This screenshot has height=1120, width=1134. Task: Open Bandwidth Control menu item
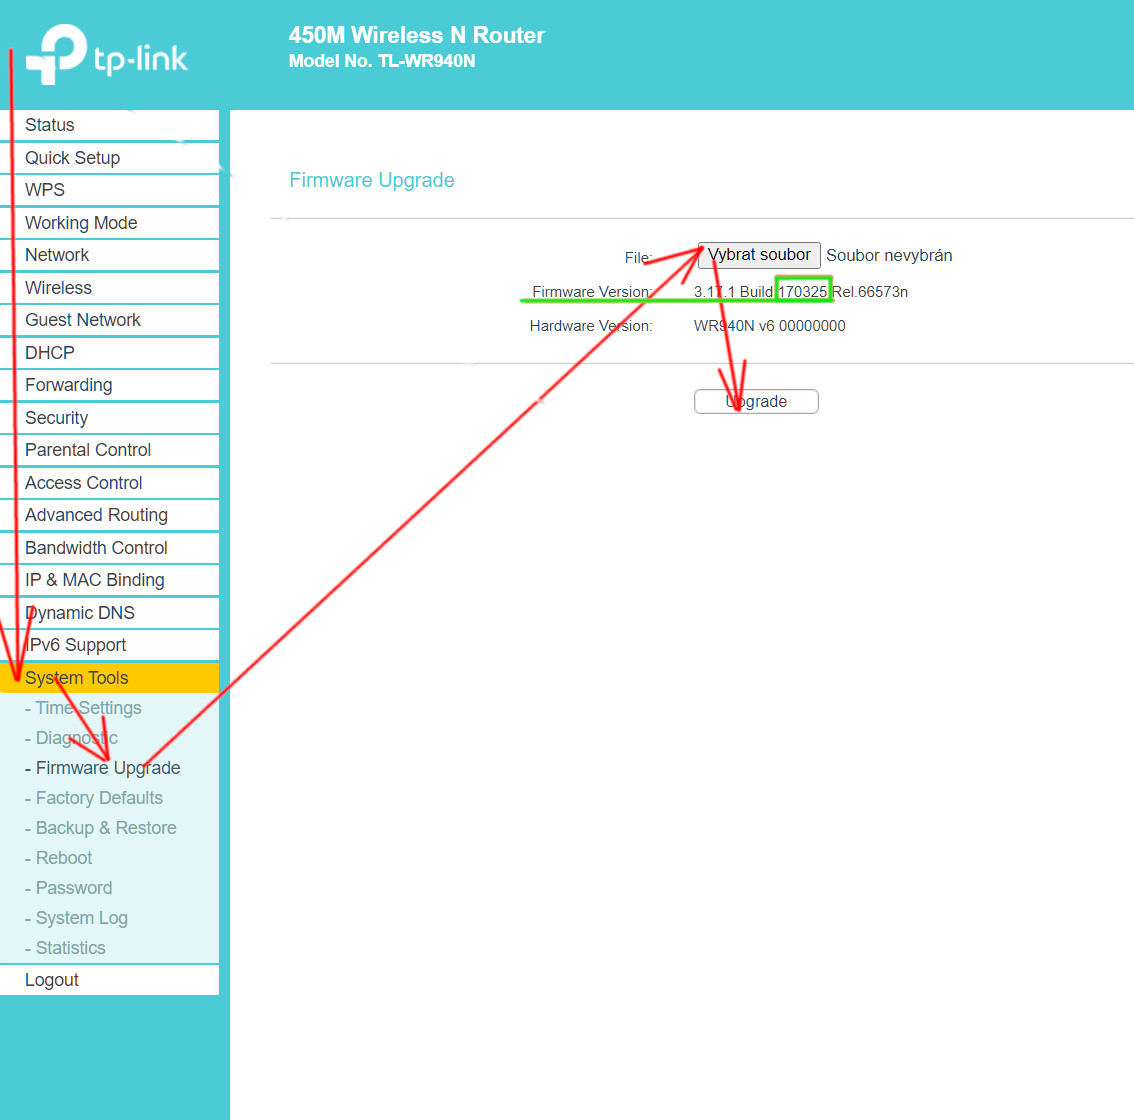click(x=96, y=548)
